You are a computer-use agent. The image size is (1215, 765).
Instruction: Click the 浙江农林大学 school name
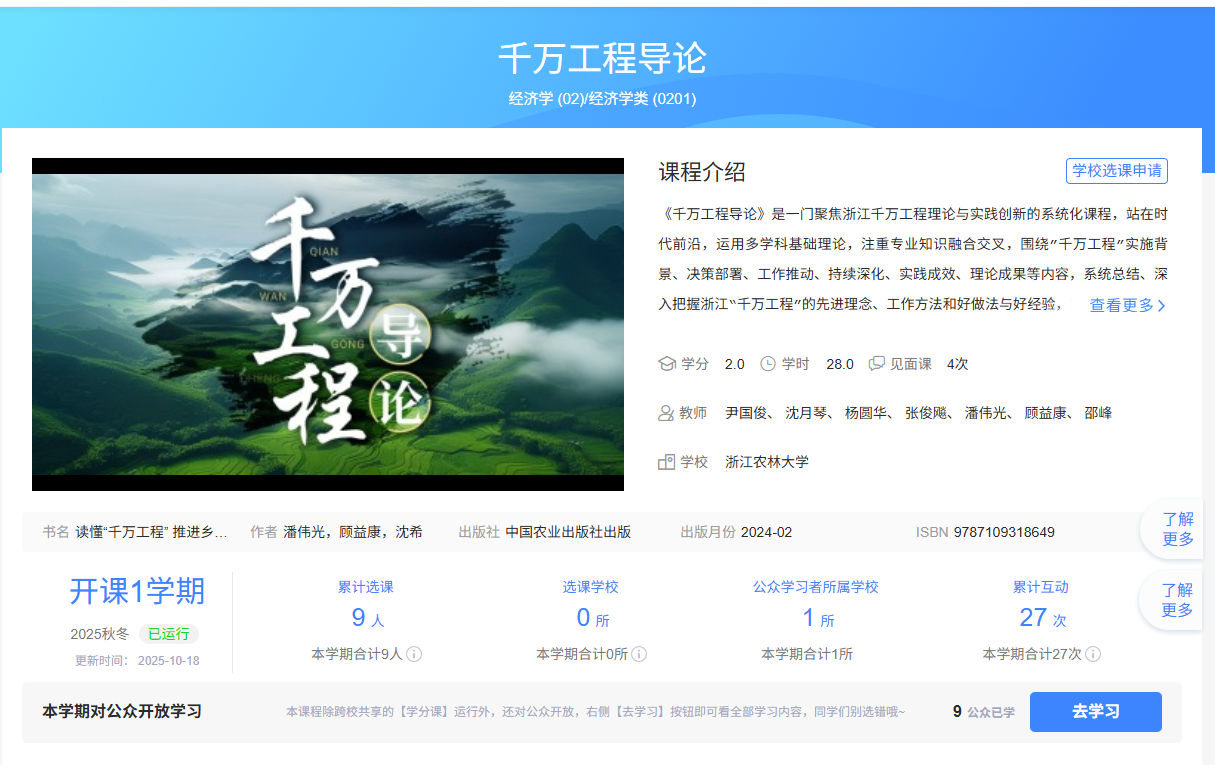point(767,462)
